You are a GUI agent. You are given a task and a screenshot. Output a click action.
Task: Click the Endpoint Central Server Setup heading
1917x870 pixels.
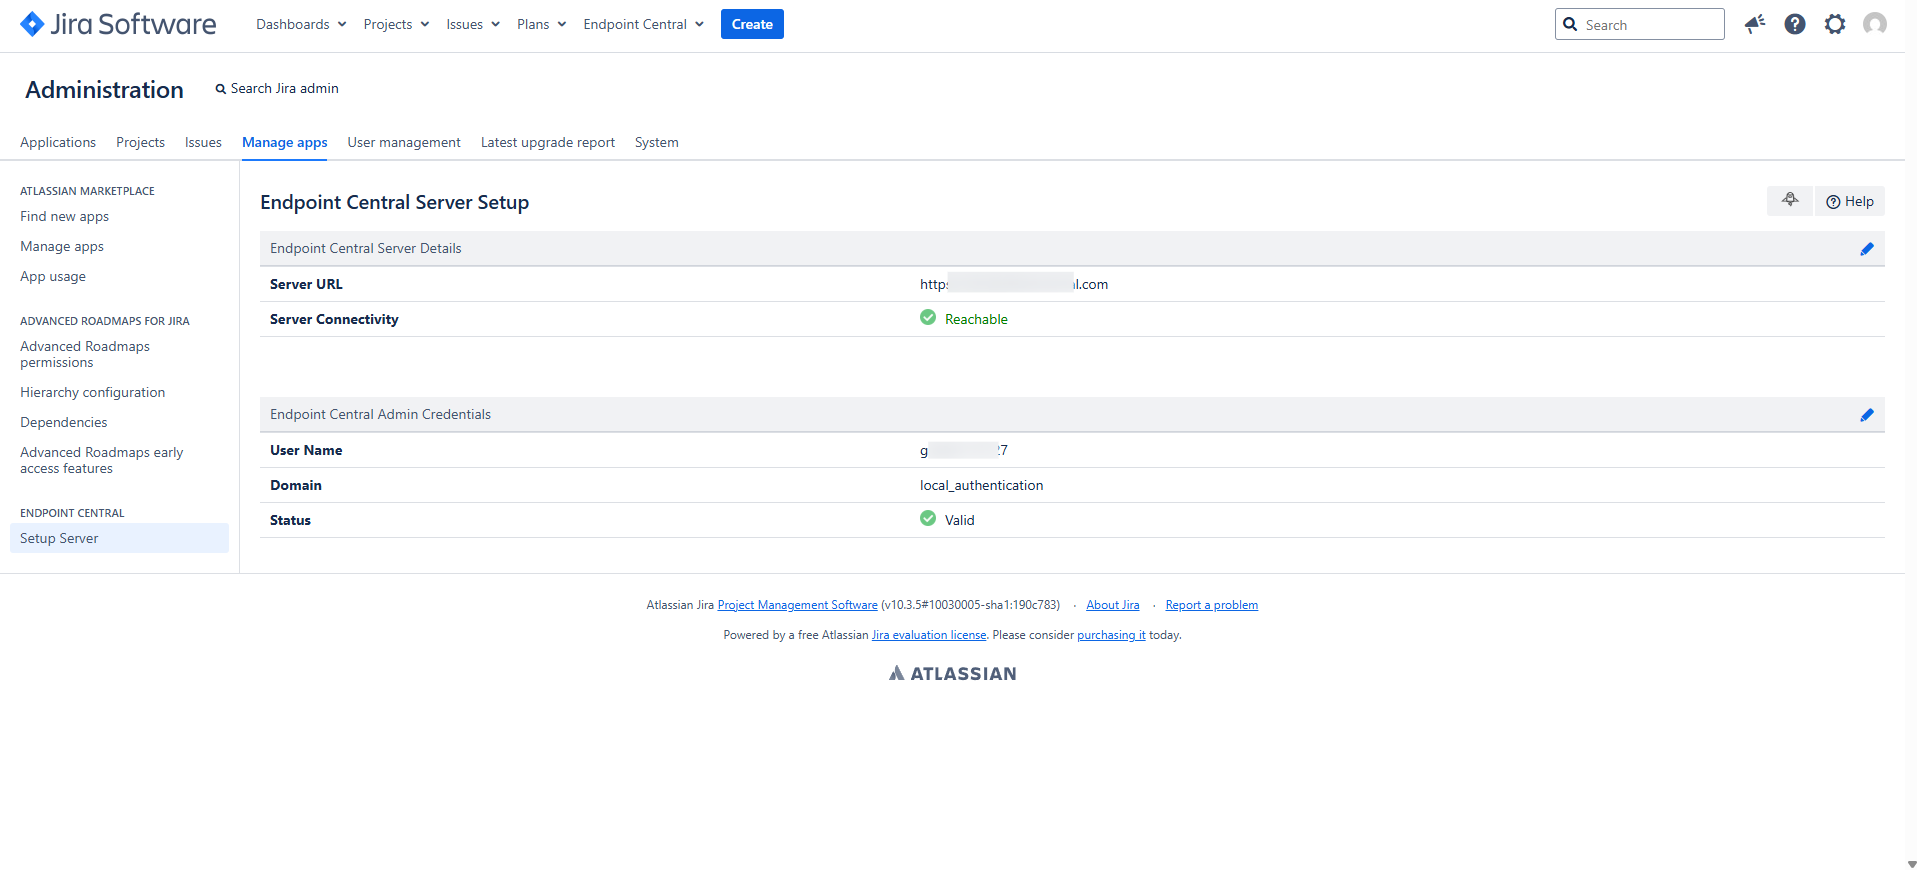[395, 202]
